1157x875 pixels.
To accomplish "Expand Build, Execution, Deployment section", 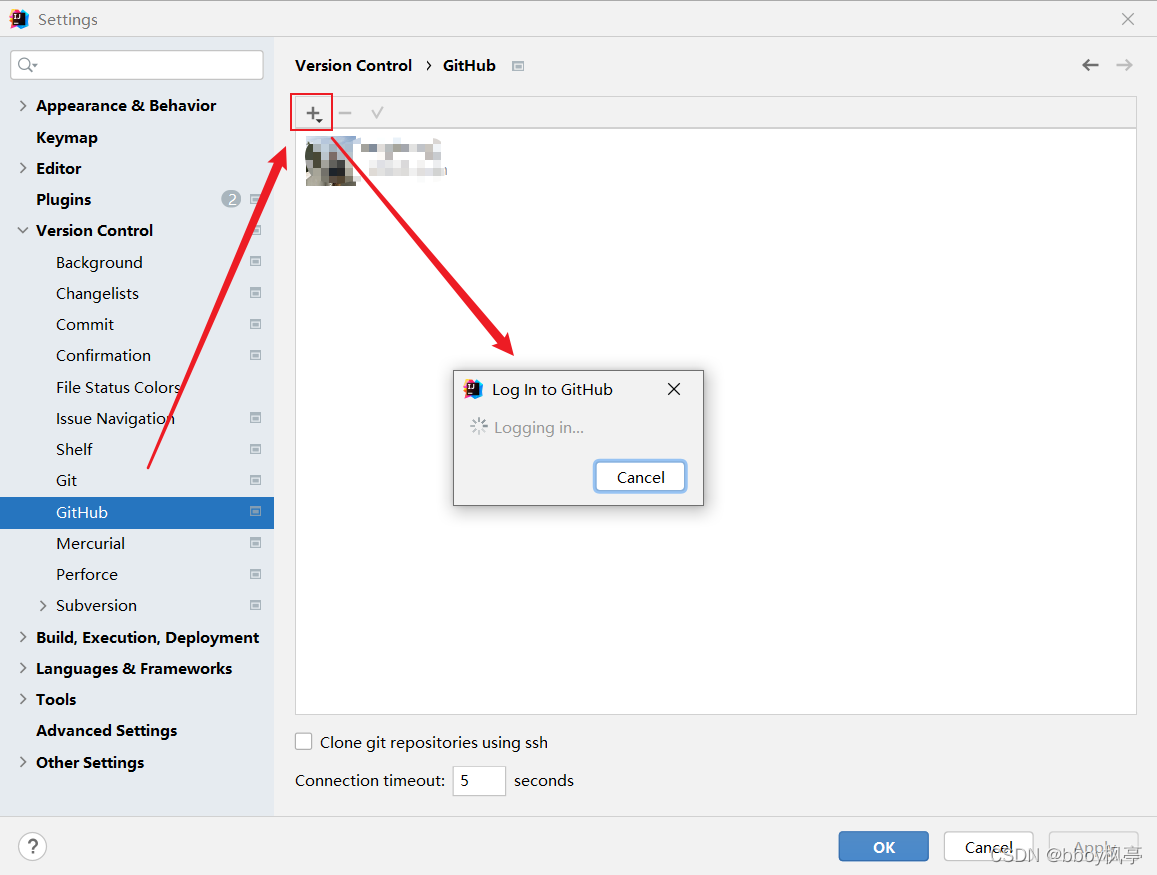I will click(23, 637).
